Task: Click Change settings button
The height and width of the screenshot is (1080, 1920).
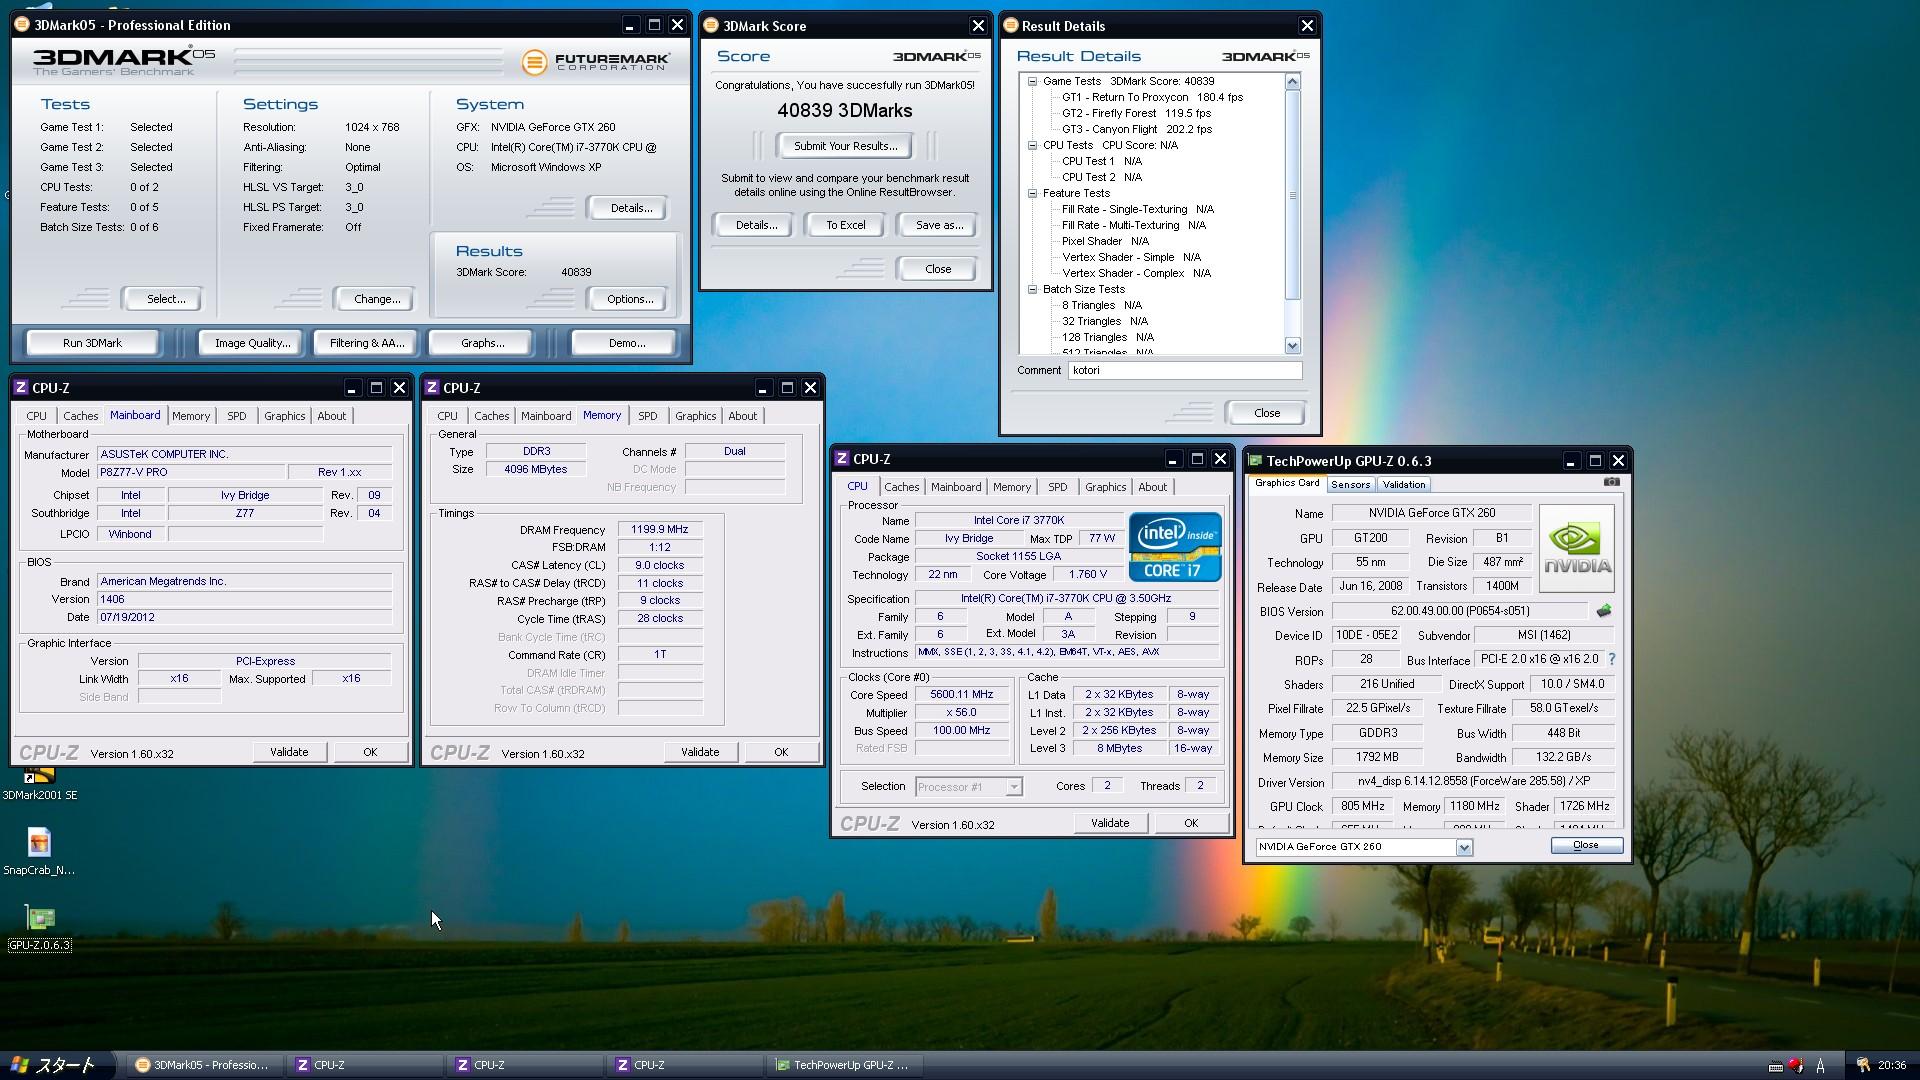Action: click(x=376, y=299)
